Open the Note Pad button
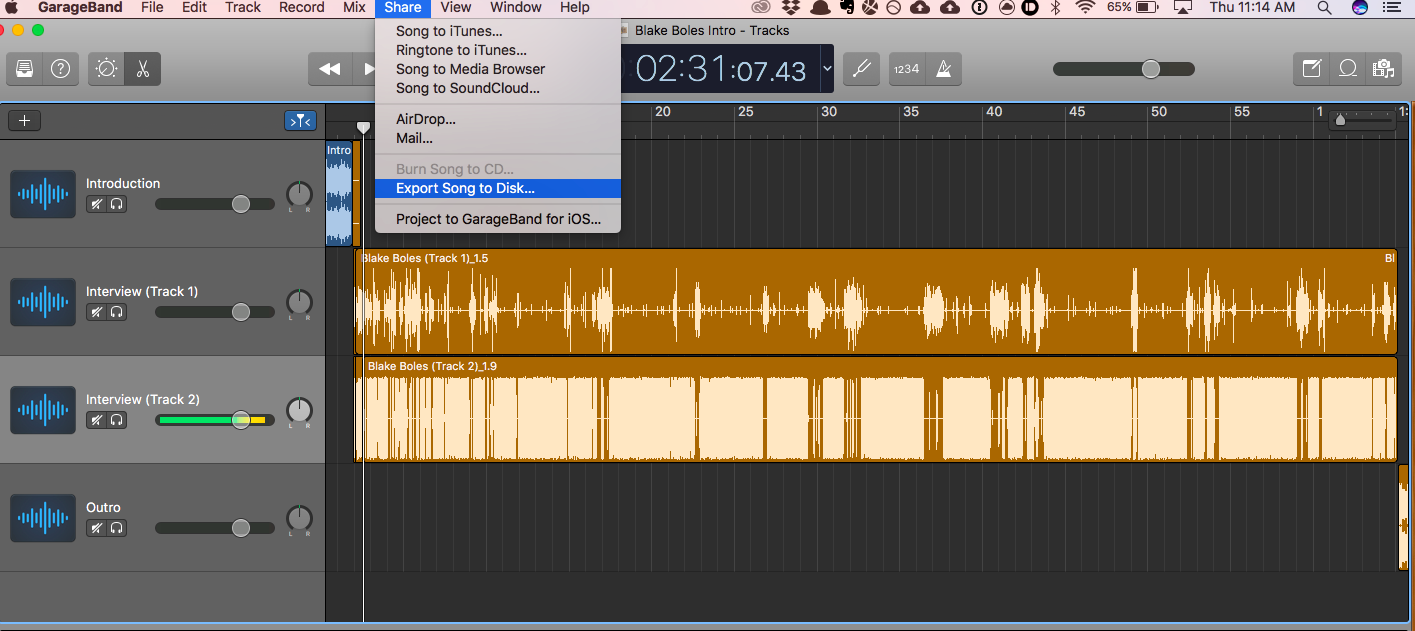The height and width of the screenshot is (631, 1415). pos(1311,69)
